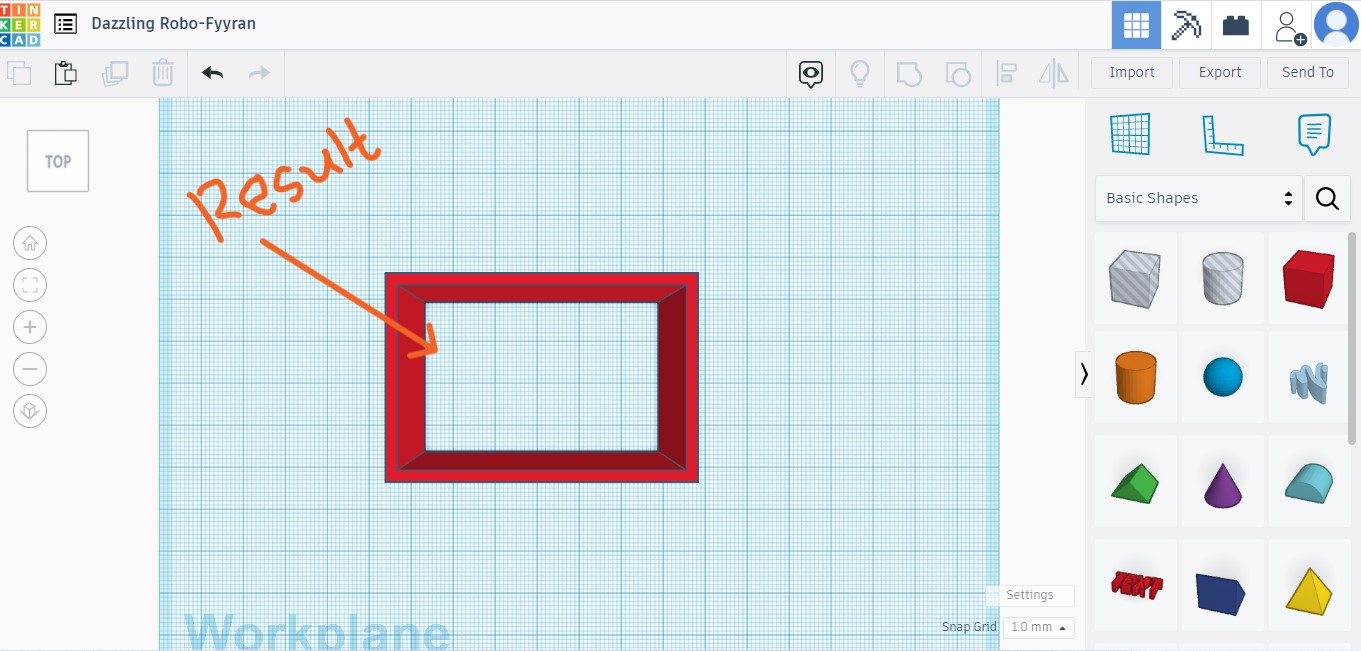The width and height of the screenshot is (1361, 651).
Task: Pick the Cylinder hole shape
Action: coord(1222,278)
